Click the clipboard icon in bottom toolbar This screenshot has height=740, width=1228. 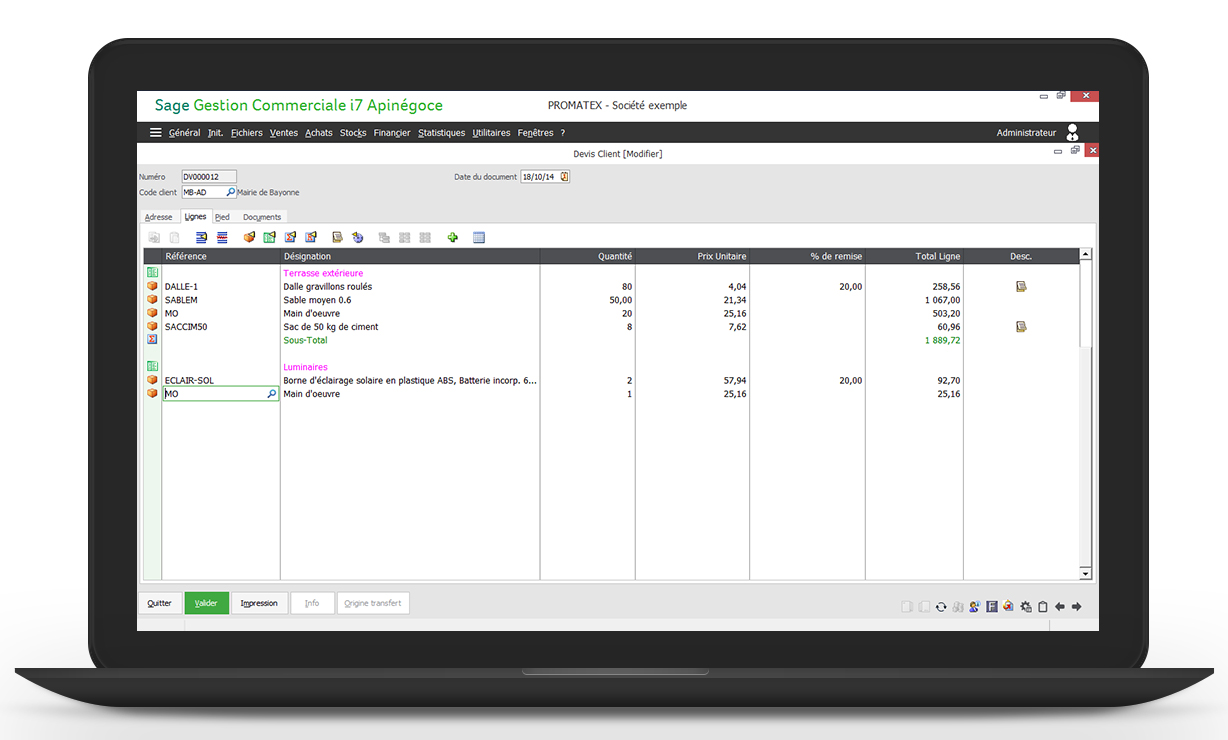[1043, 607]
